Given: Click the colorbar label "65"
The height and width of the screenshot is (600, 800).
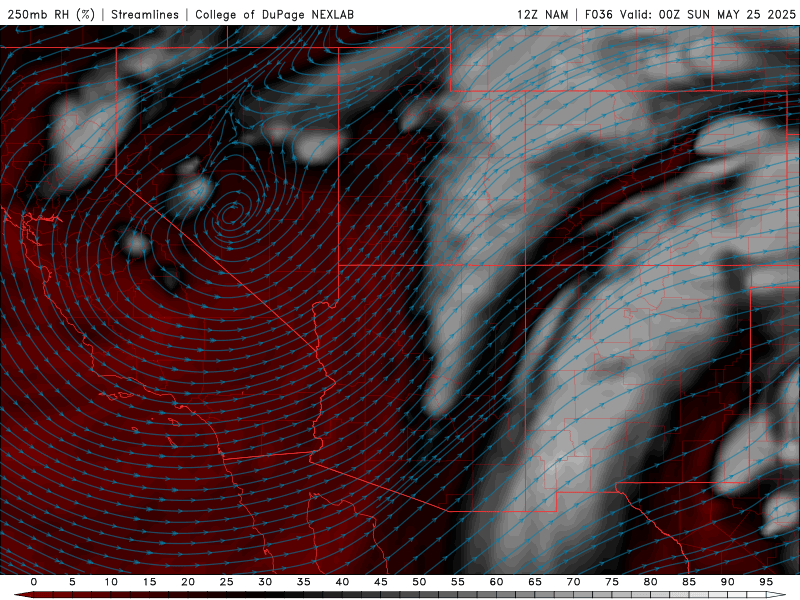Looking at the screenshot, I should click(x=535, y=582).
